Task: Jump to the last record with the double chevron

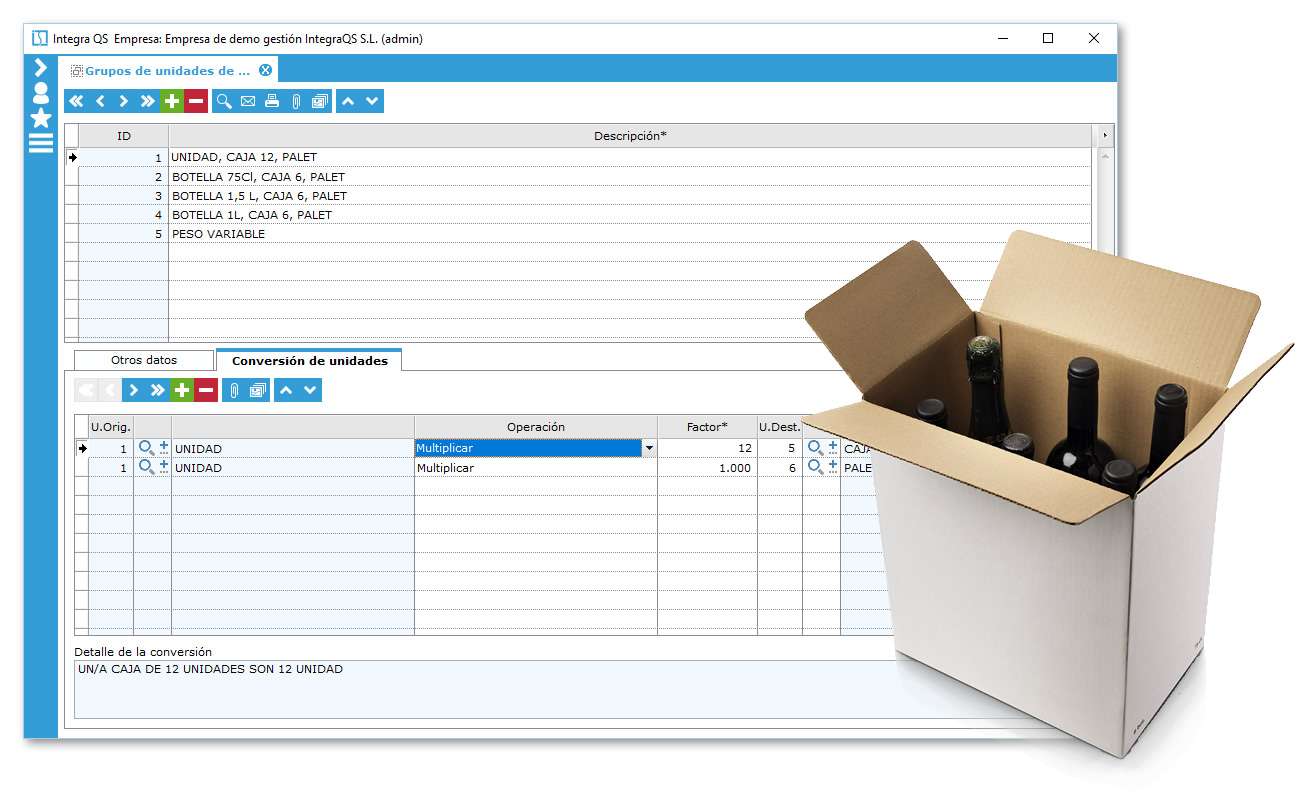Action: (147, 100)
